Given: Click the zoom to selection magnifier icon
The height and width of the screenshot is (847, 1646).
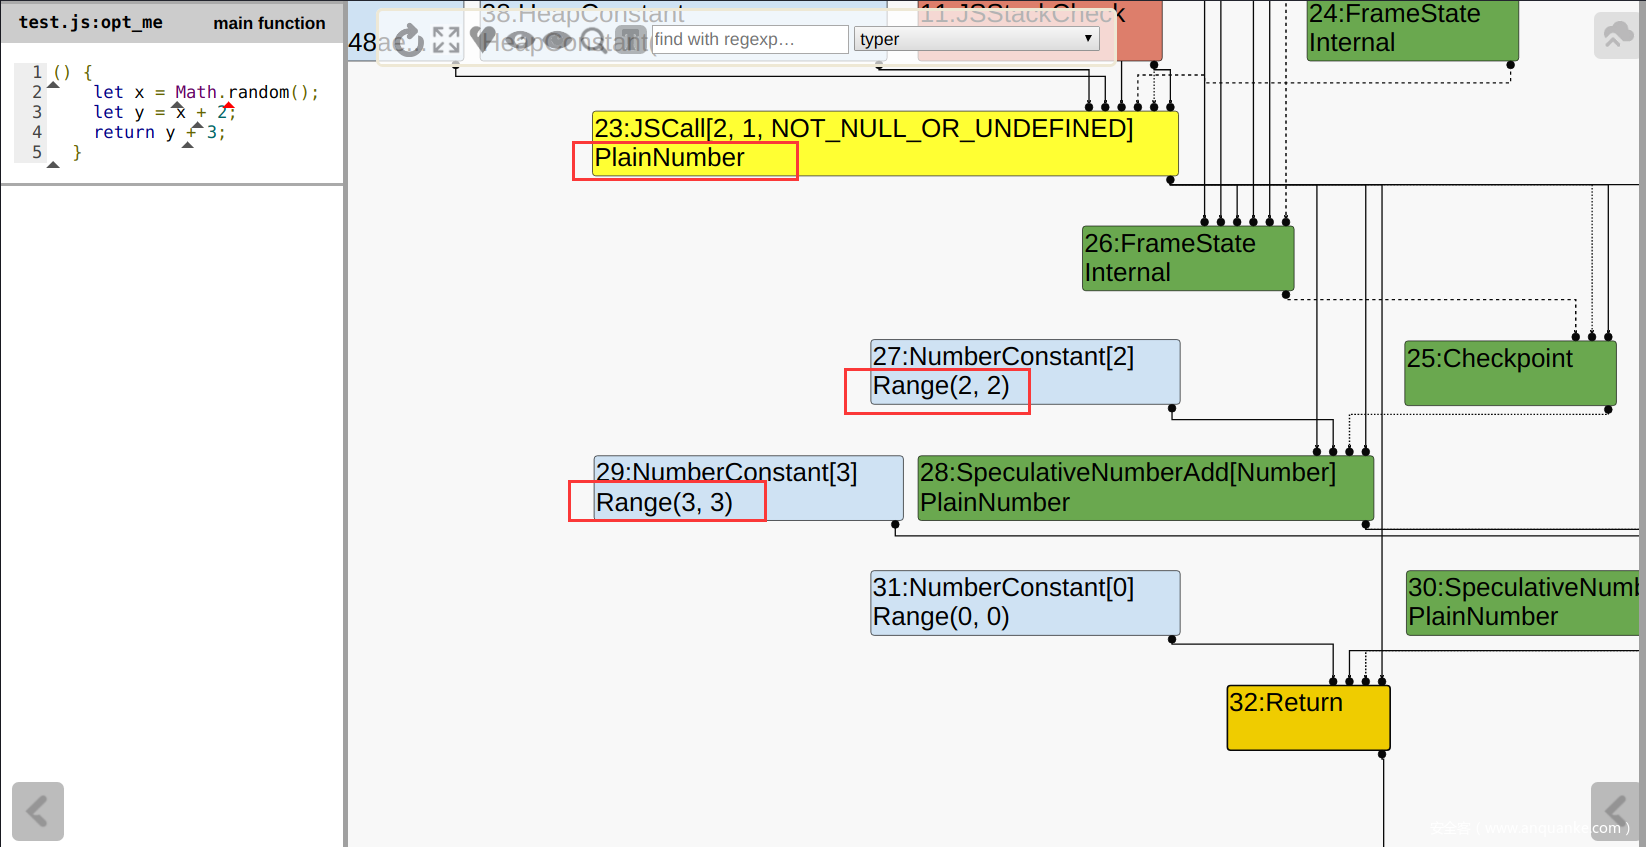Looking at the screenshot, I should [593, 40].
